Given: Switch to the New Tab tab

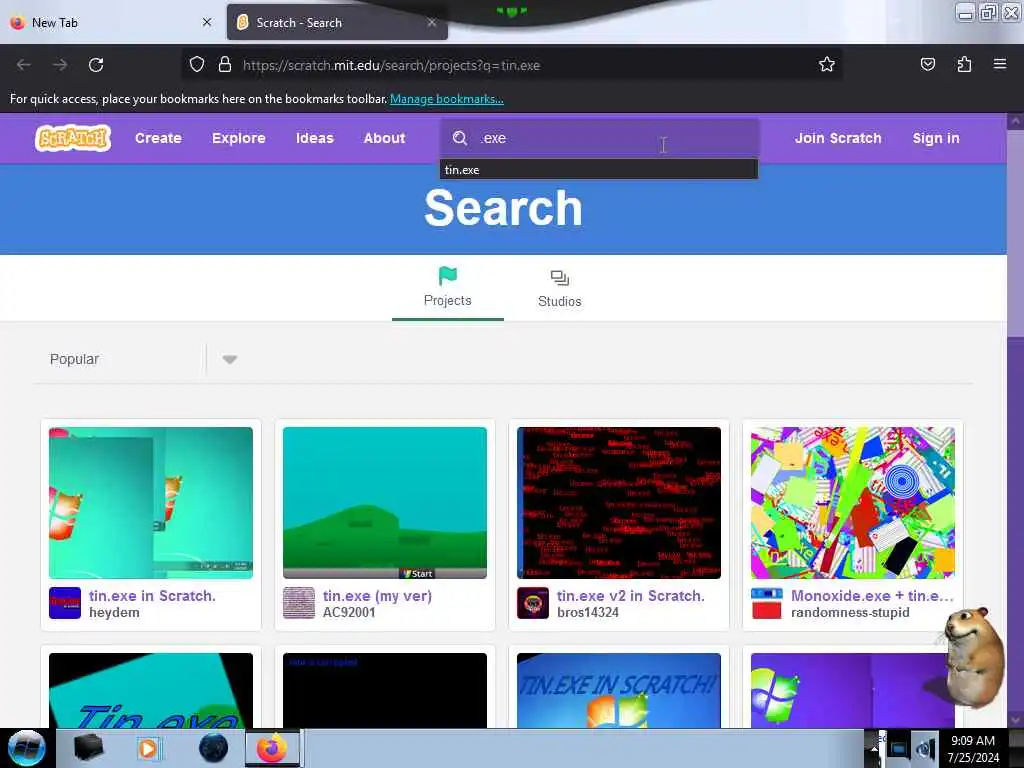Looking at the screenshot, I should (111, 22).
